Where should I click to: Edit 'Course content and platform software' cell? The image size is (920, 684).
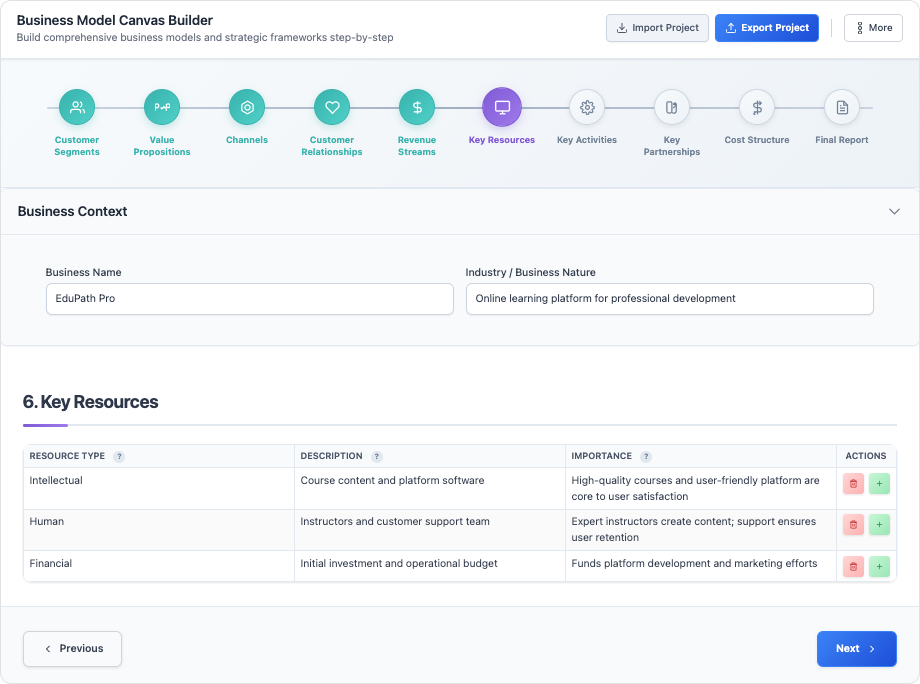430,488
